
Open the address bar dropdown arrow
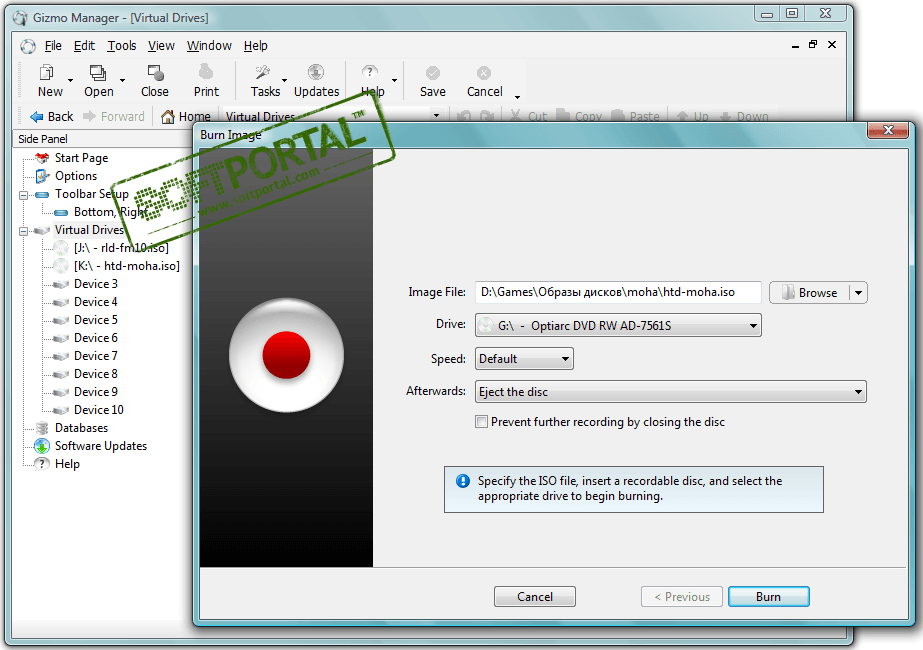click(x=436, y=115)
